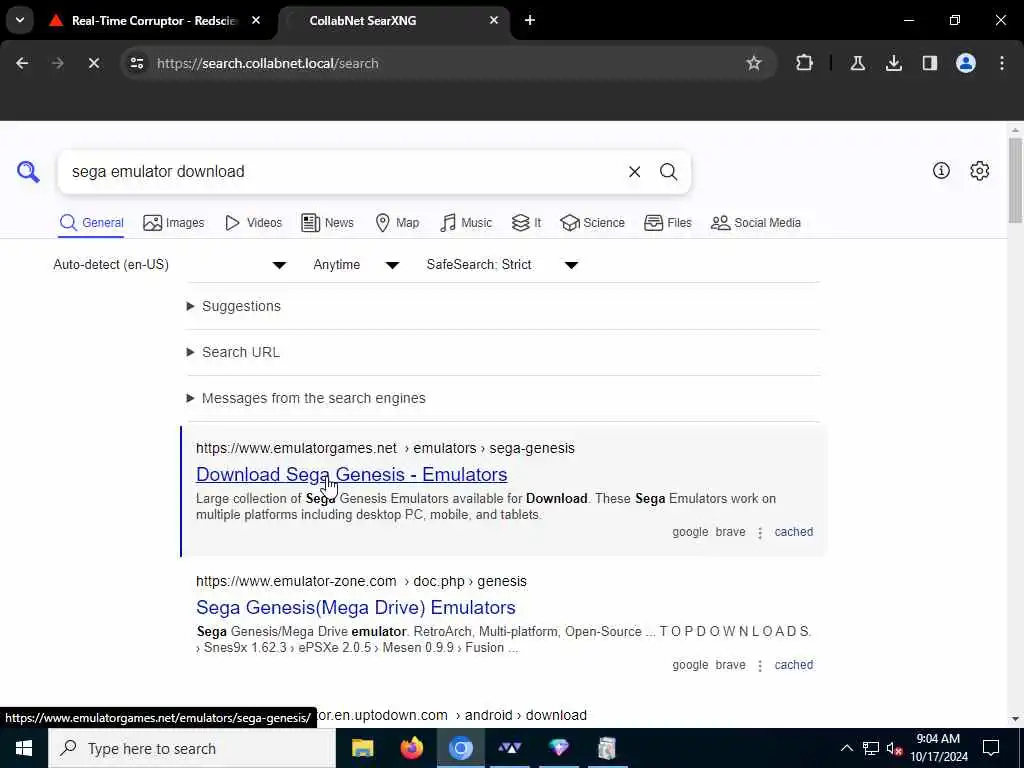
Task: Open cached link for emulatorgames.net result
Action: point(793,532)
